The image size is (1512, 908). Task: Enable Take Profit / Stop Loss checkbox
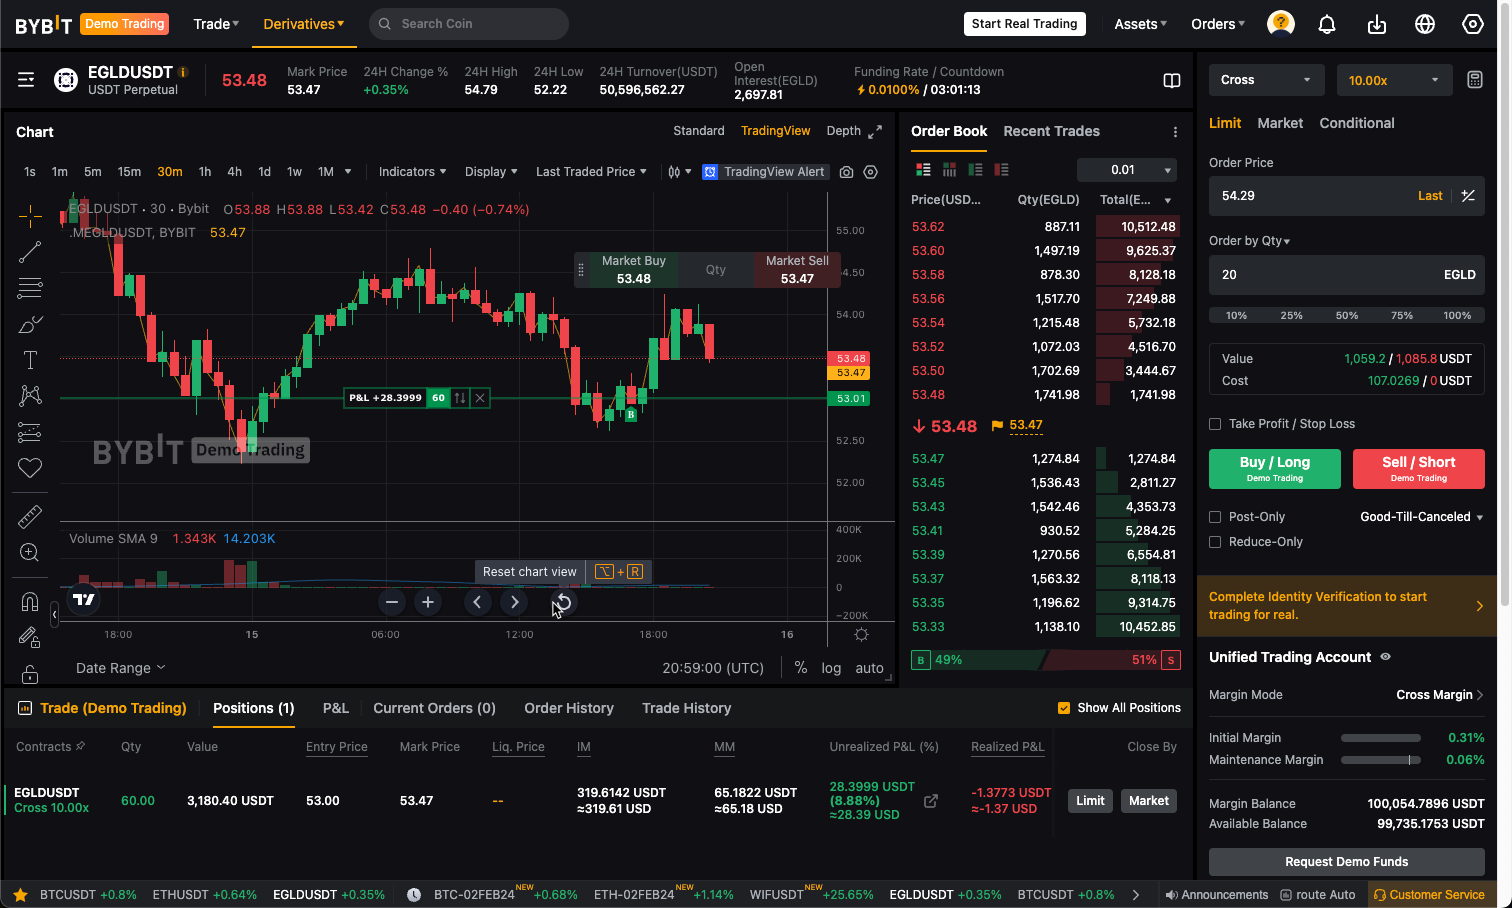[x=1215, y=424]
